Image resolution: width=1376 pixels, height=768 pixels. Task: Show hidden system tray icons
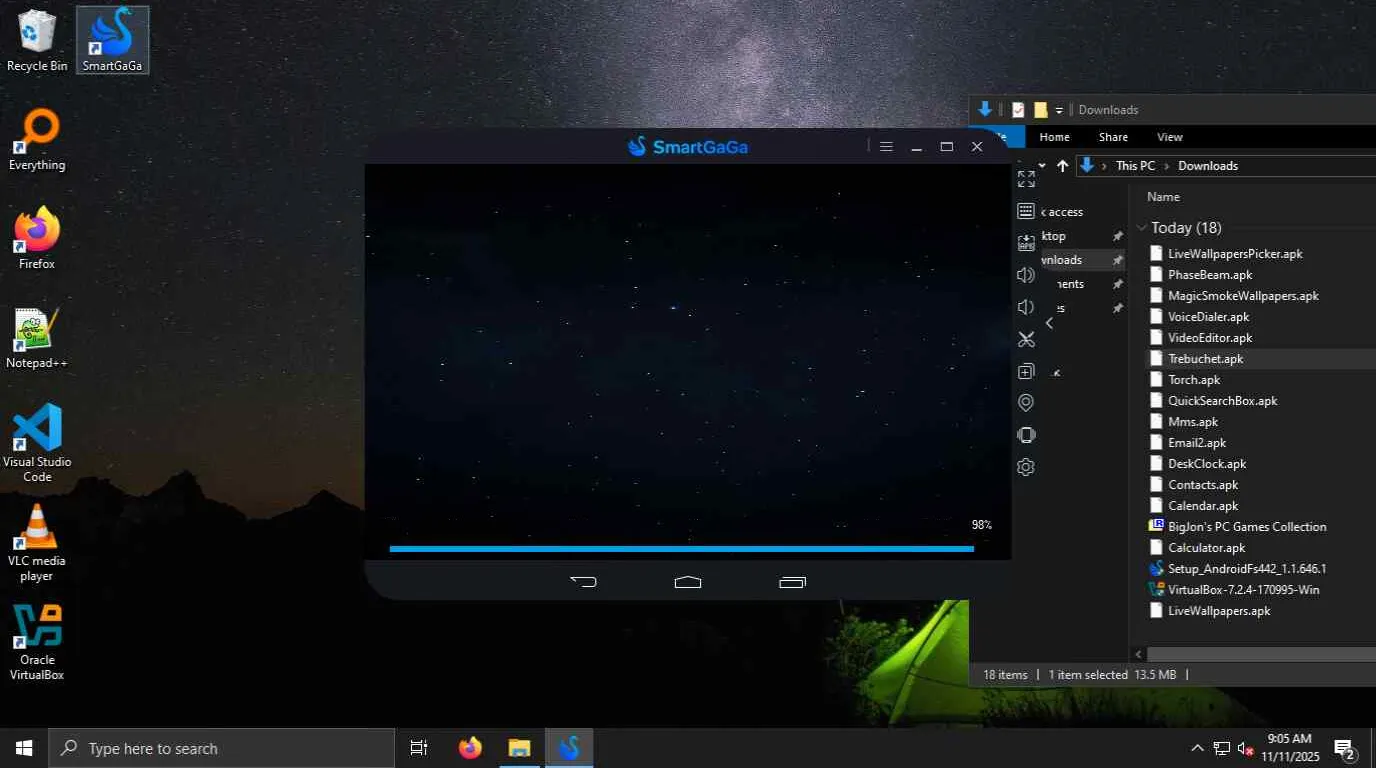pos(1197,748)
